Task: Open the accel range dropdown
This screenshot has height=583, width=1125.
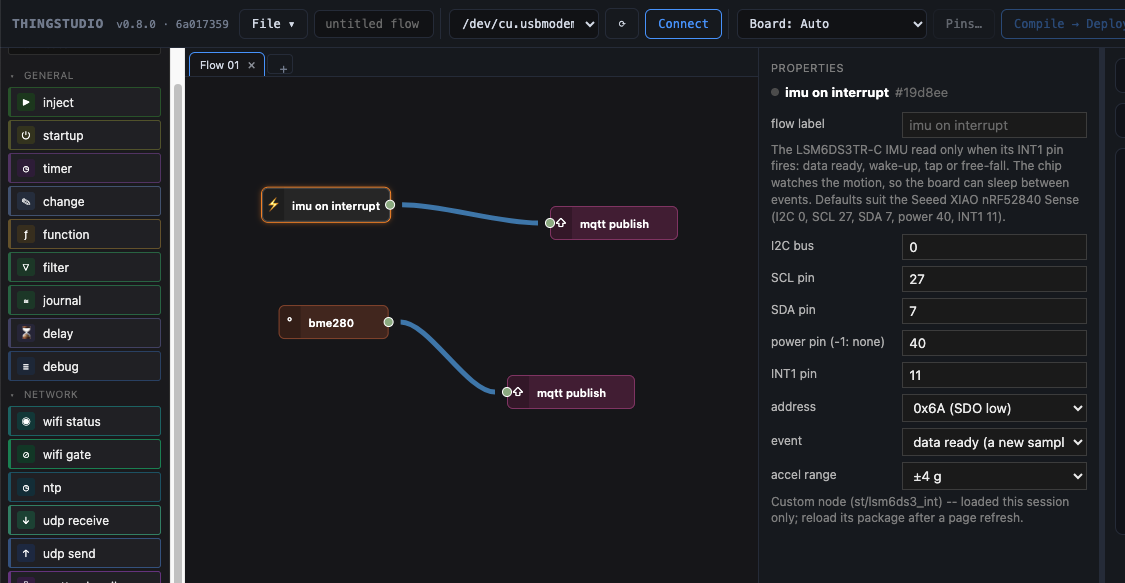Action: click(994, 476)
